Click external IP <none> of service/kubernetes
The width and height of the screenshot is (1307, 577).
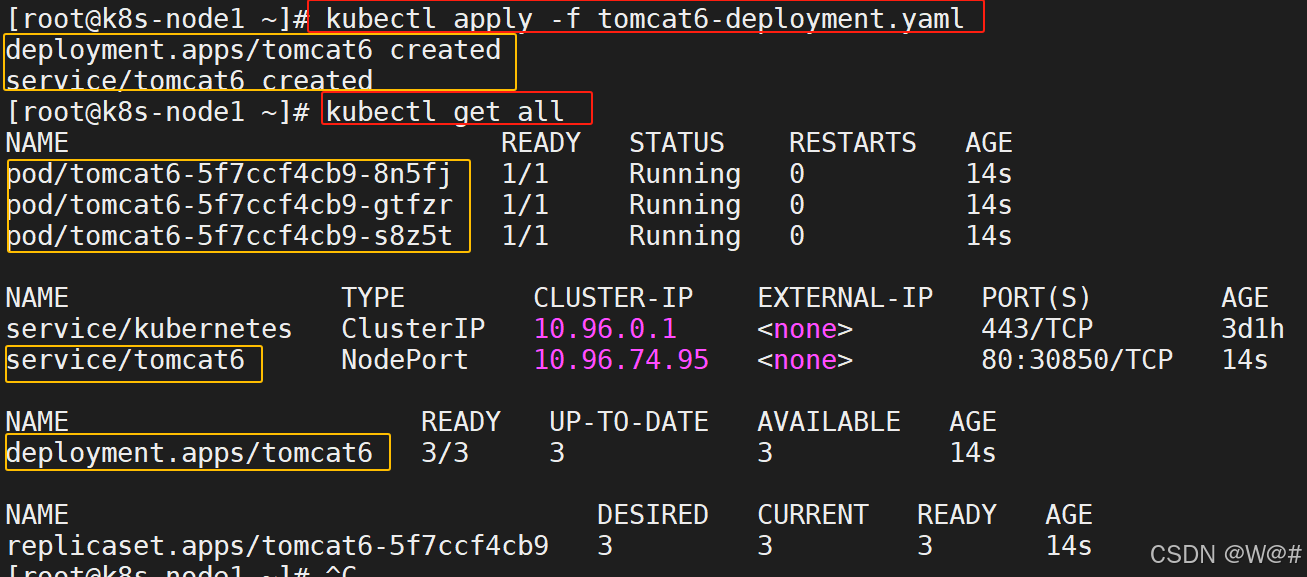tap(805, 329)
